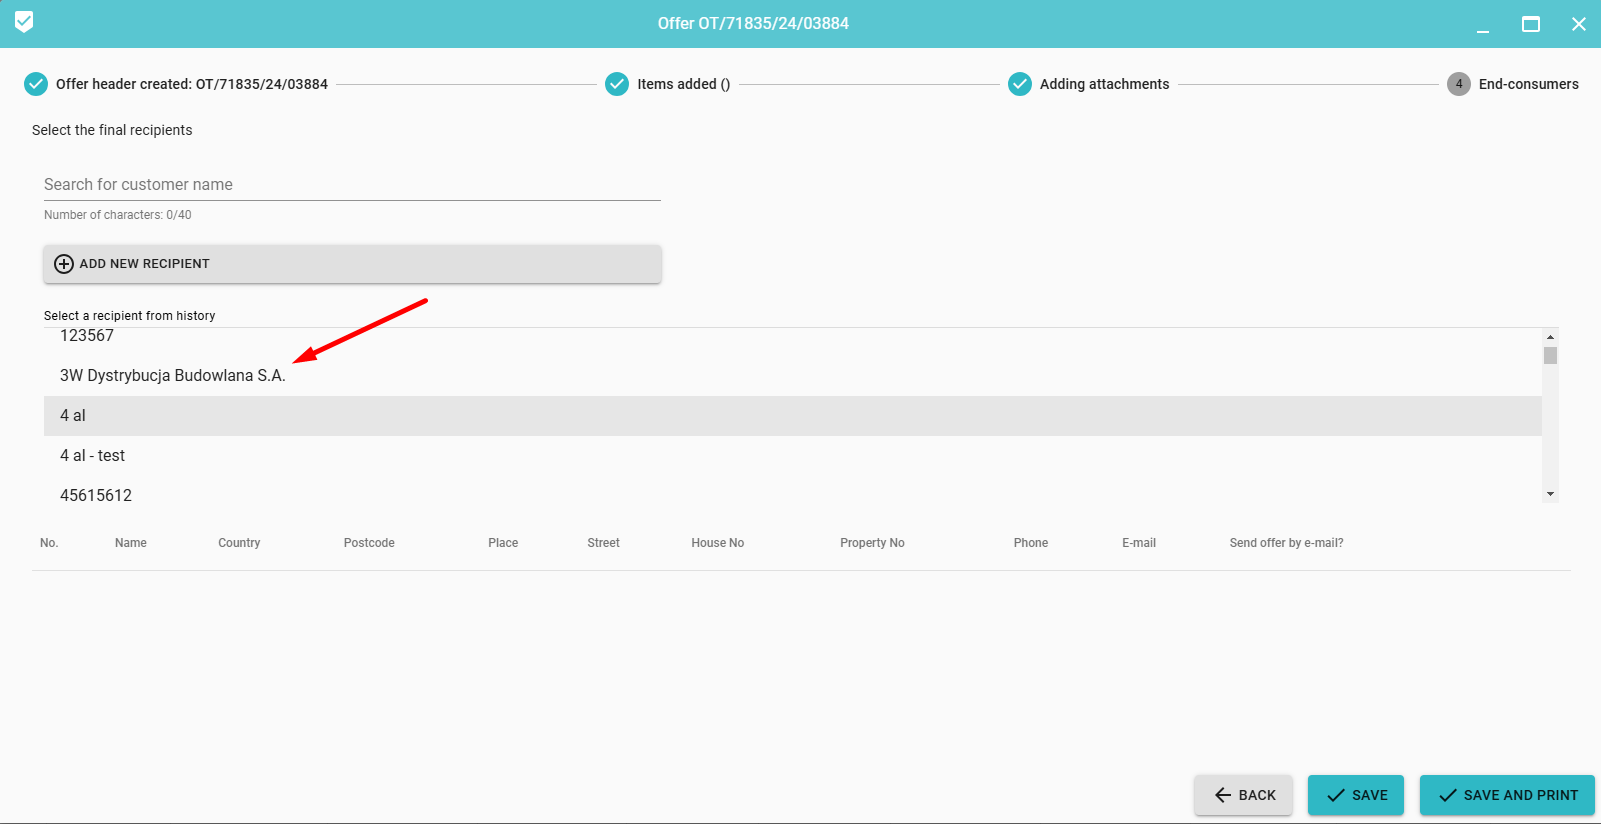Focus the Search for customer name field
The height and width of the screenshot is (824, 1601).
point(352,185)
